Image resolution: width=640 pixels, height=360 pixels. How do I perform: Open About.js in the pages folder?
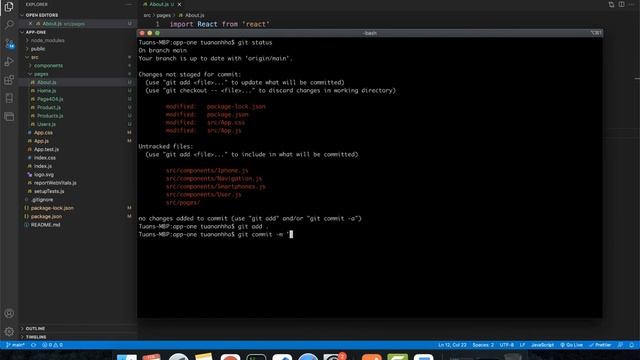pyautogui.click(x=47, y=82)
